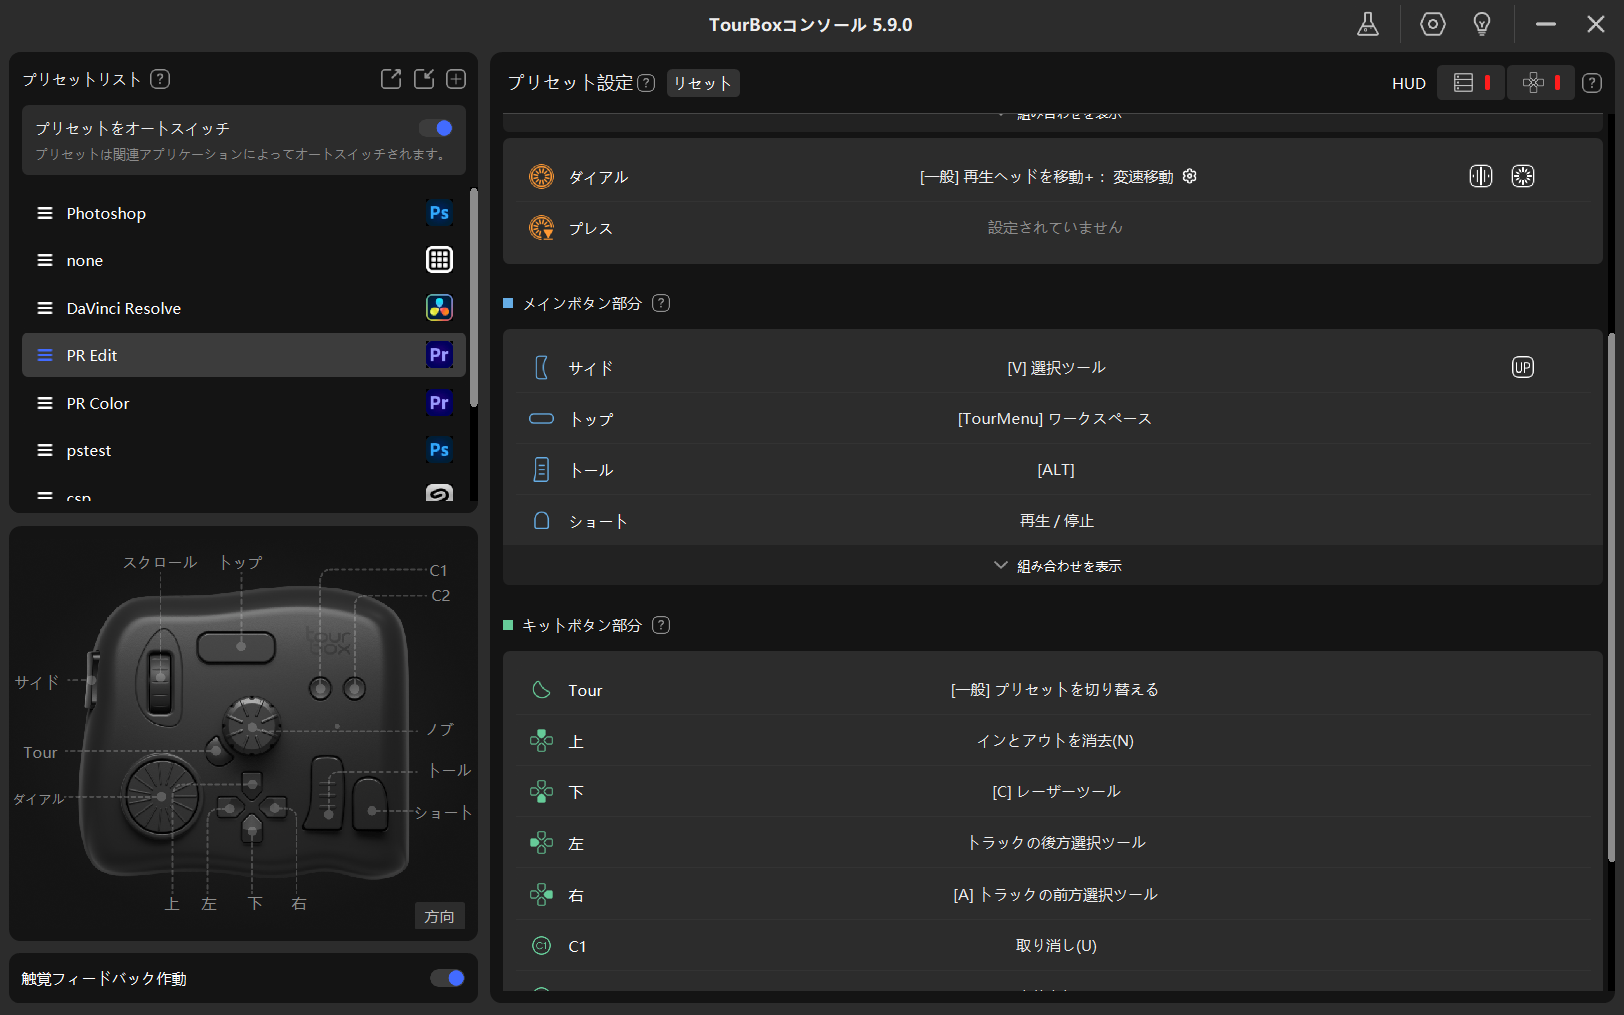Screen dimensions: 1624x1015
Task: Open the settings gear icon at top right
Action: (1432, 24)
